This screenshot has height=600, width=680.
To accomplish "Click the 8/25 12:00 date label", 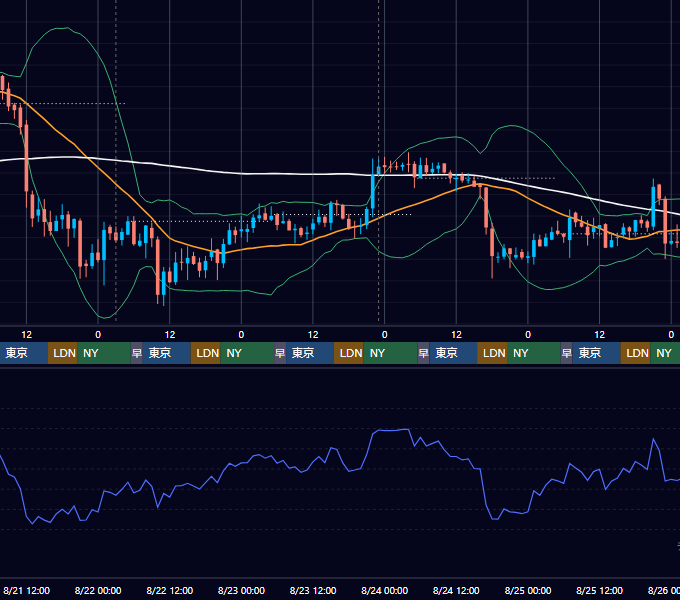I will 599,590.
